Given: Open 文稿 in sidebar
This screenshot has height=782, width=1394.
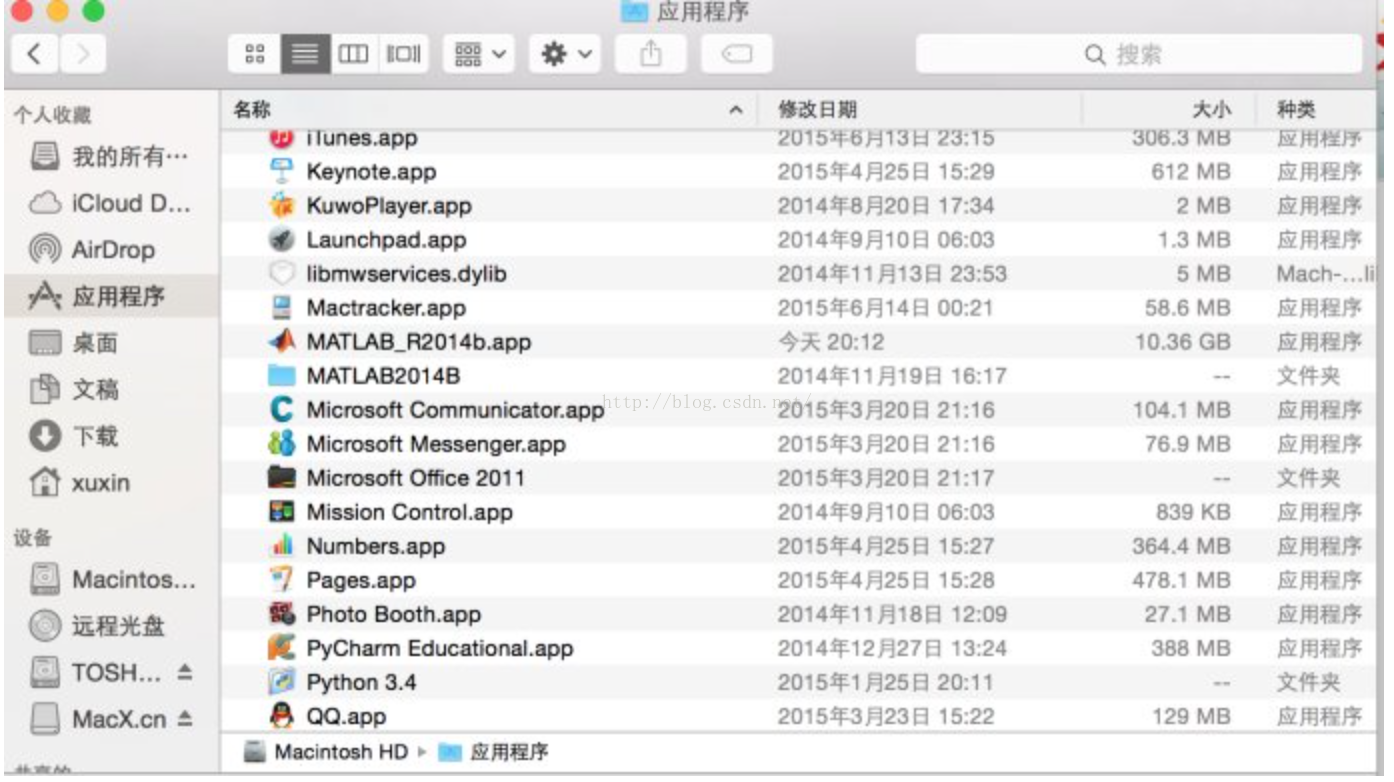Looking at the screenshot, I should click(75, 389).
